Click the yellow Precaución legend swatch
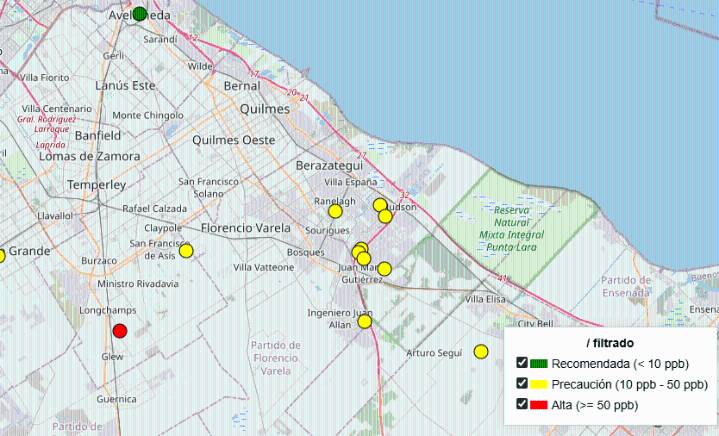The height and width of the screenshot is (436, 719). pyautogui.click(x=540, y=384)
